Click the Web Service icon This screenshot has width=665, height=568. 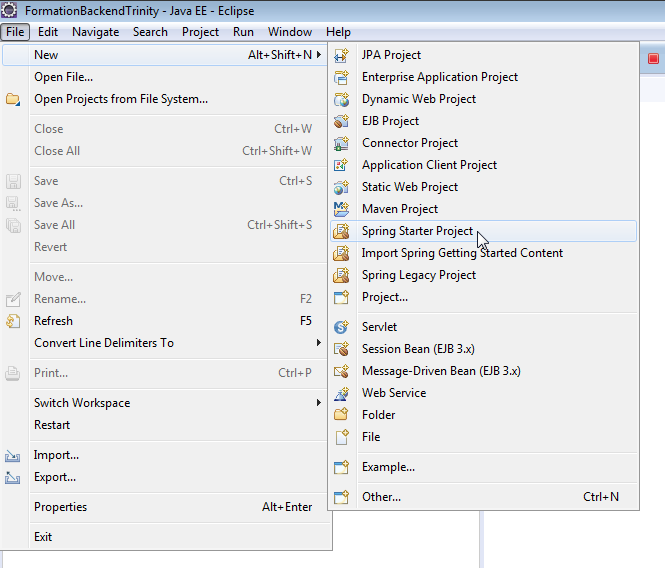[x=341, y=393]
